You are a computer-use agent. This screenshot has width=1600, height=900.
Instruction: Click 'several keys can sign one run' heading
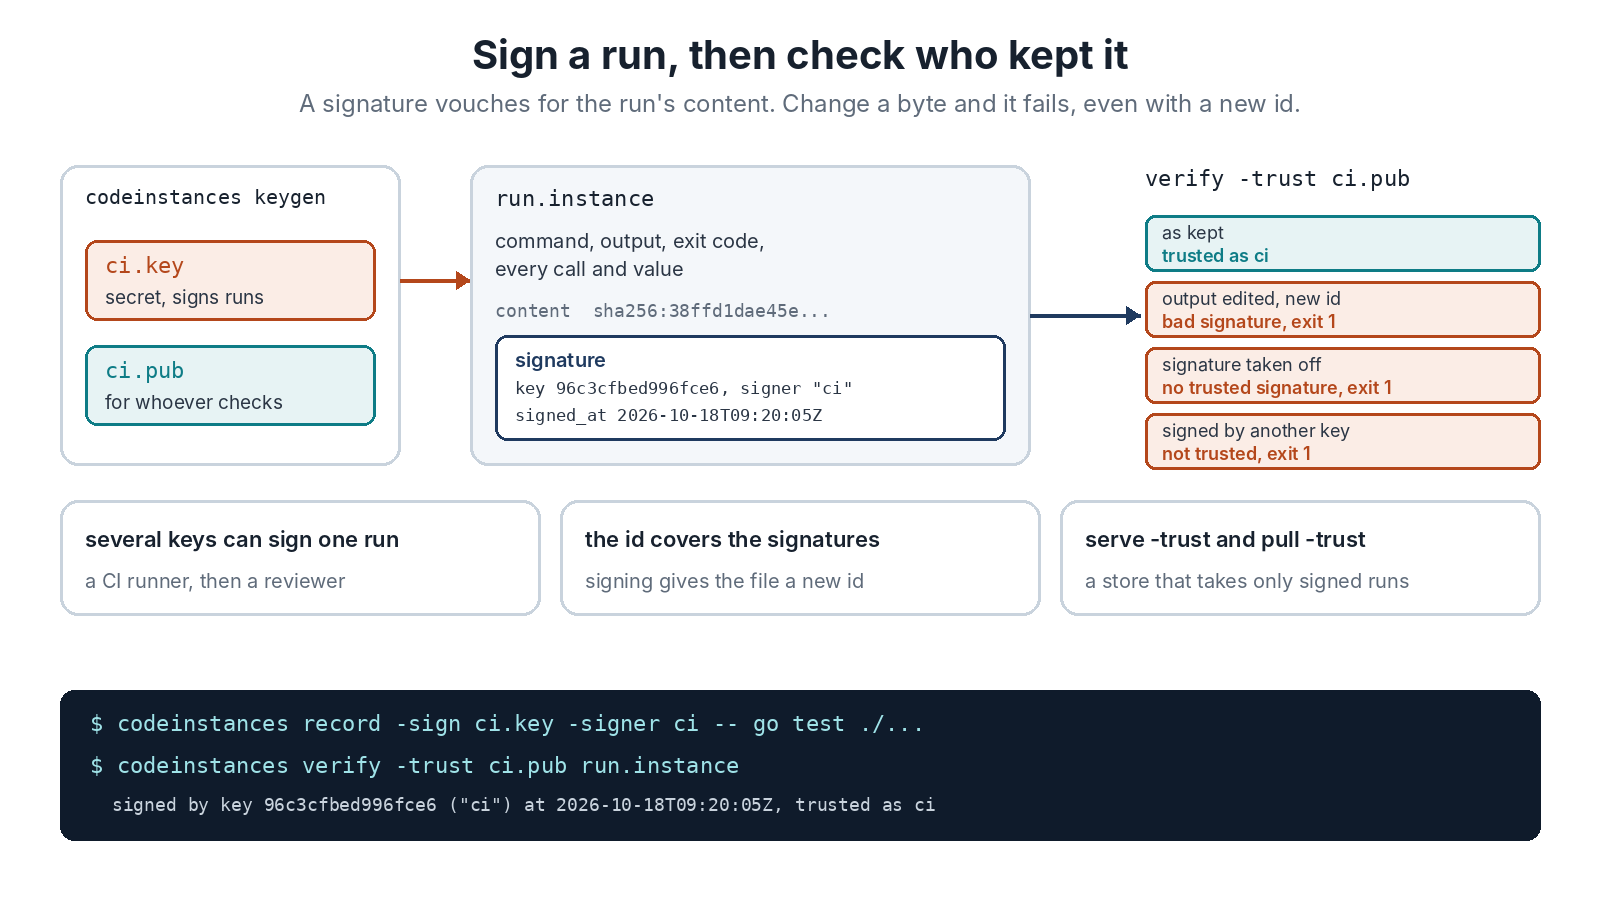[242, 540]
